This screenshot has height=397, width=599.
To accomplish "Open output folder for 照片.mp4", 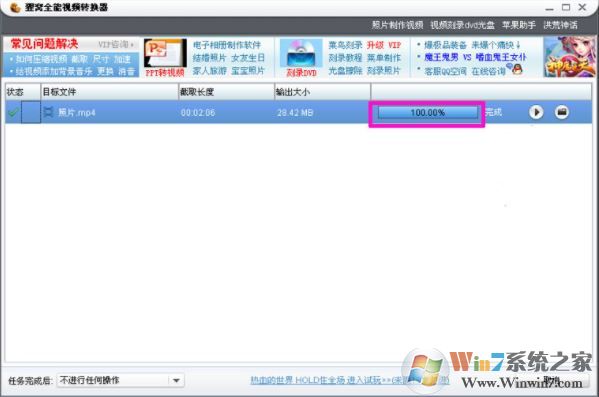I will coord(562,112).
